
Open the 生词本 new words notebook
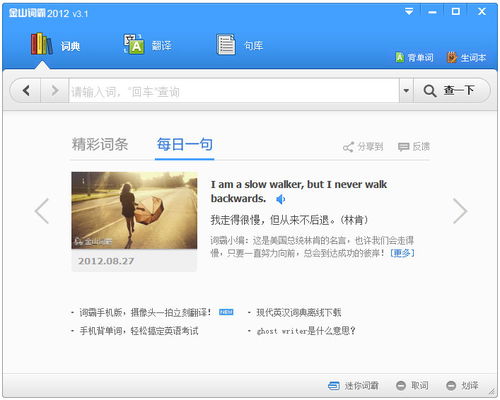click(x=451, y=57)
